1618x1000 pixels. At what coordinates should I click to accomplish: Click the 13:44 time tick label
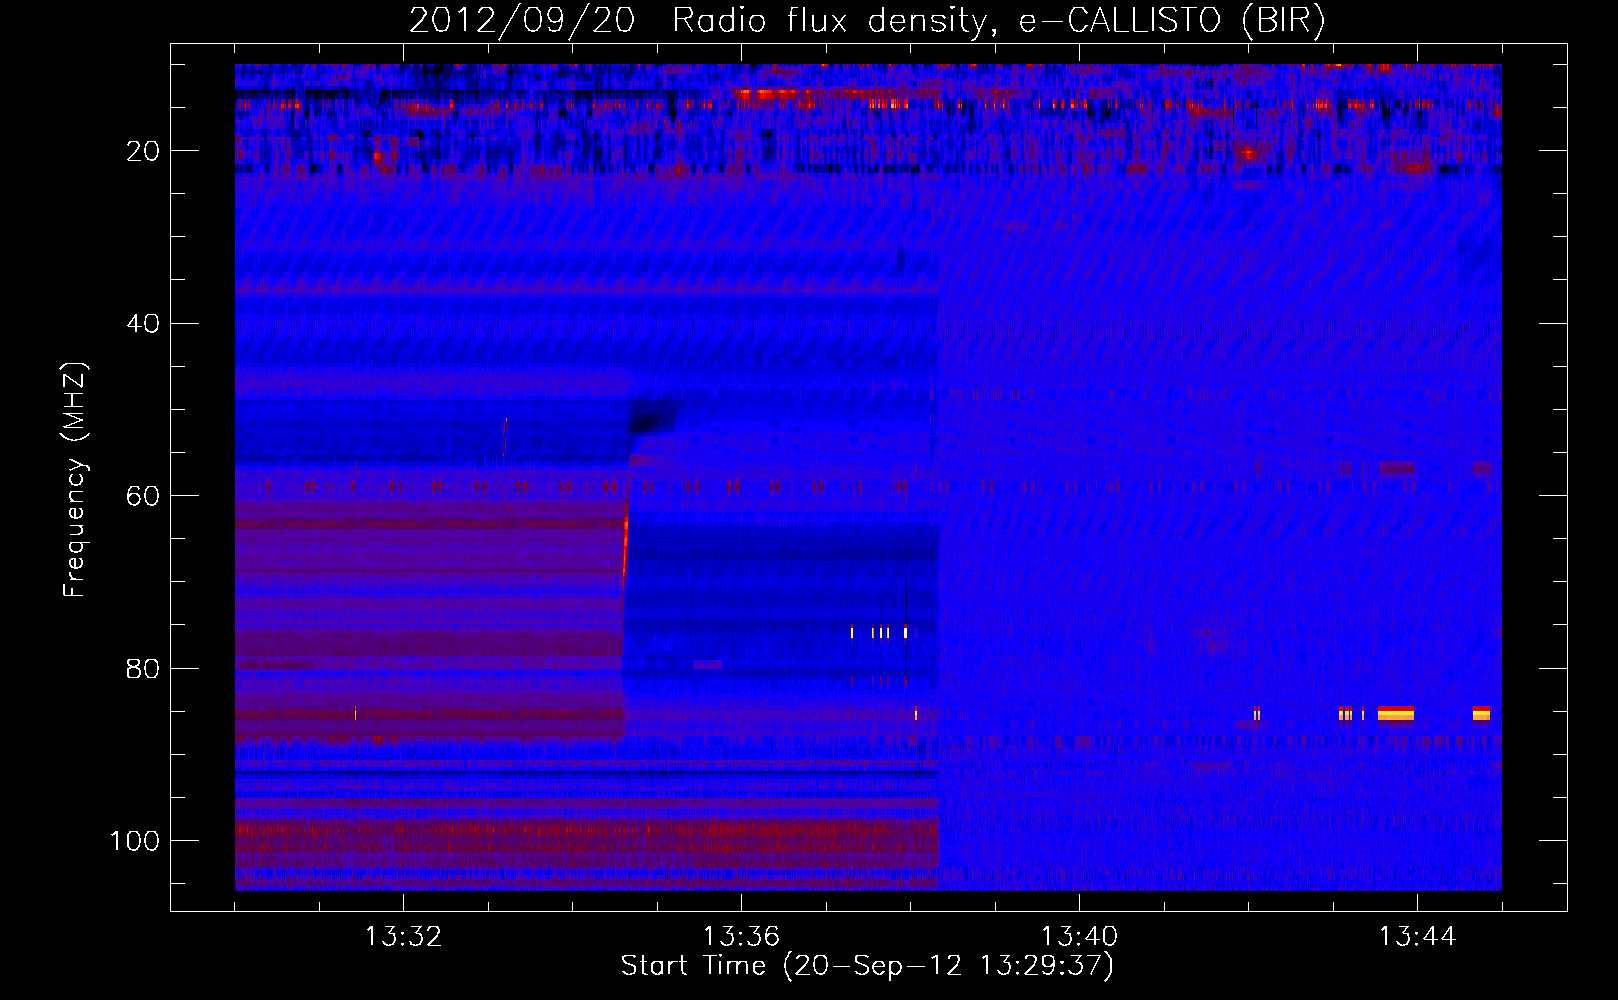tap(1417, 937)
